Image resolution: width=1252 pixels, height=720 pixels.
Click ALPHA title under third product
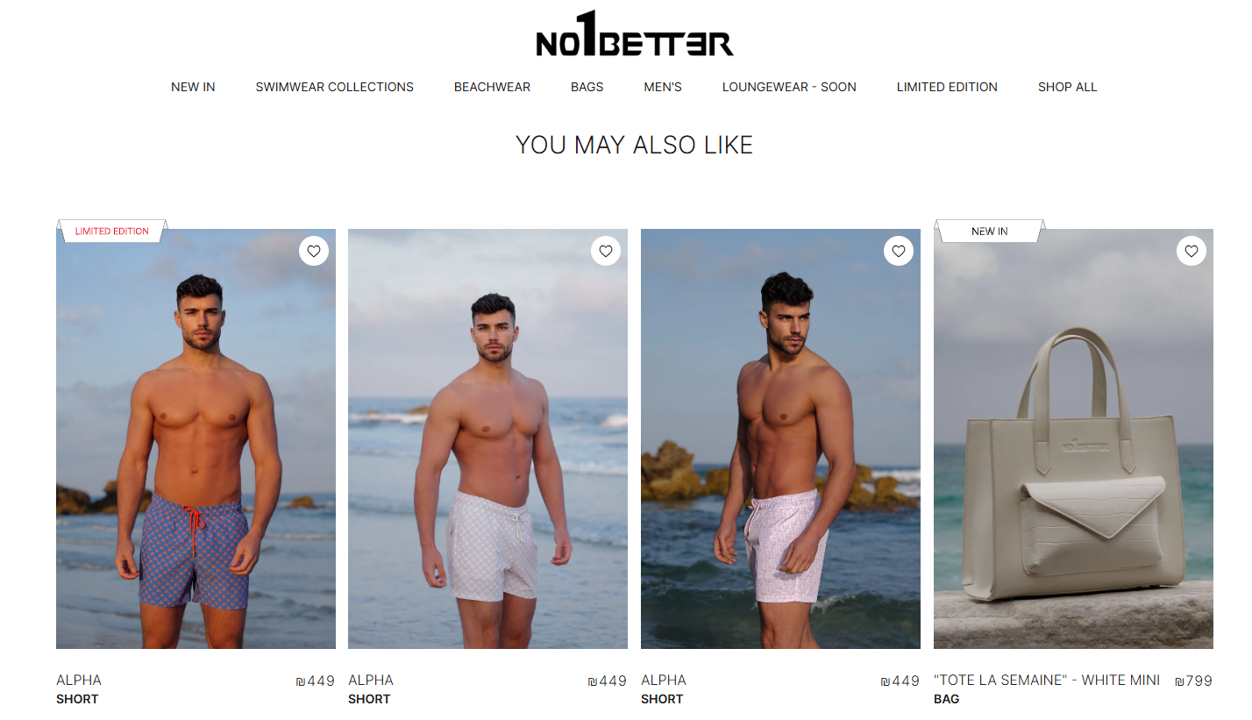(664, 680)
